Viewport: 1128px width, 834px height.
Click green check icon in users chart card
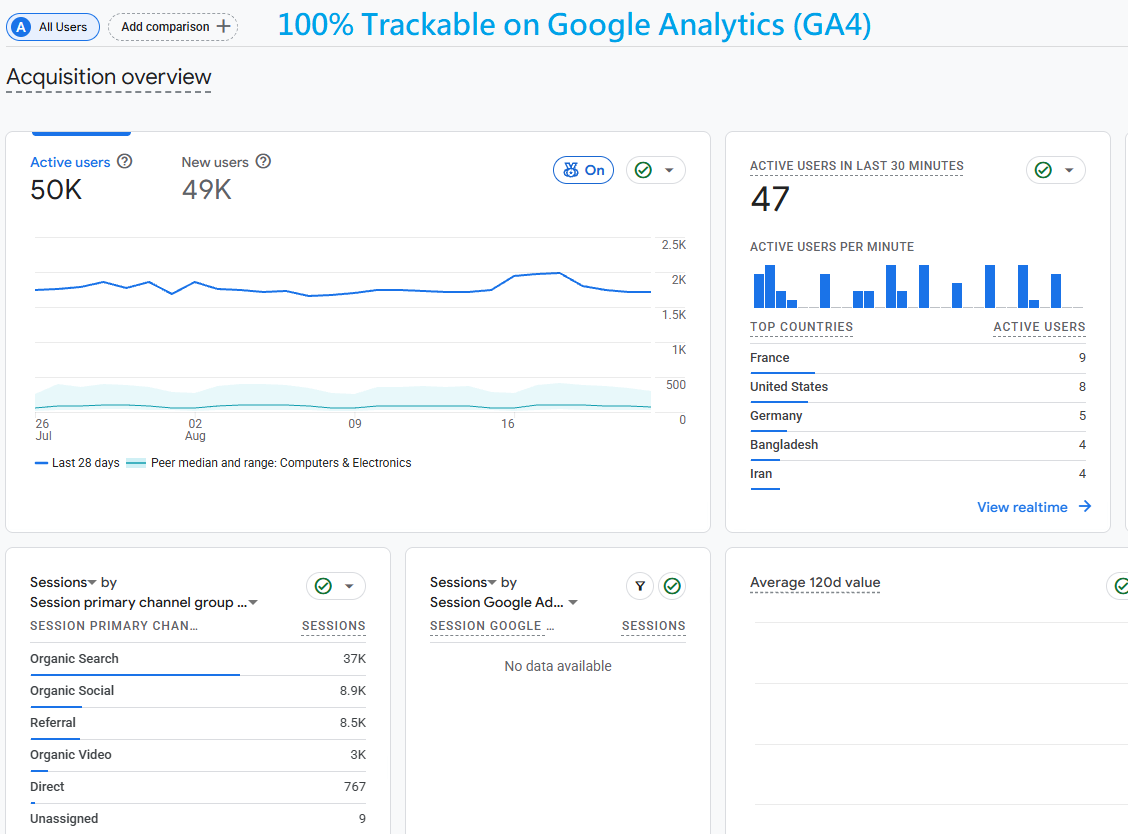coord(643,171)
